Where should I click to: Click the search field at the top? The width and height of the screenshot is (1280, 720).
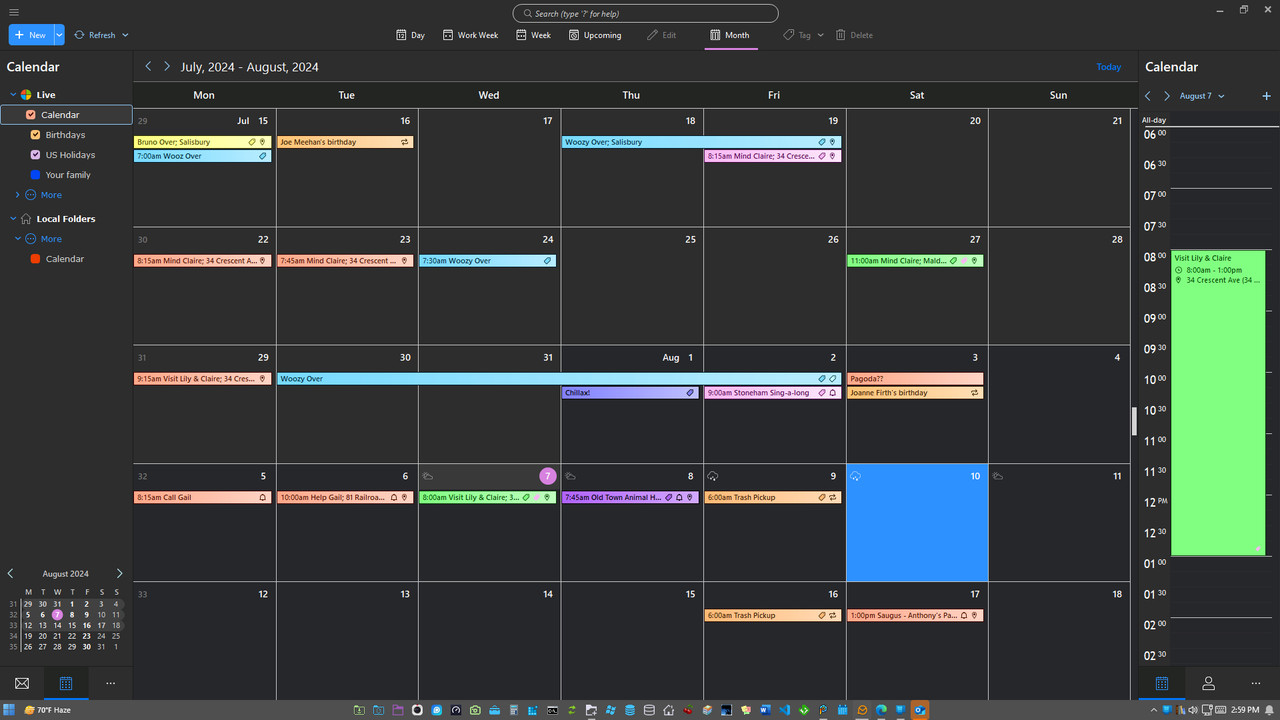tap(645, 13)
